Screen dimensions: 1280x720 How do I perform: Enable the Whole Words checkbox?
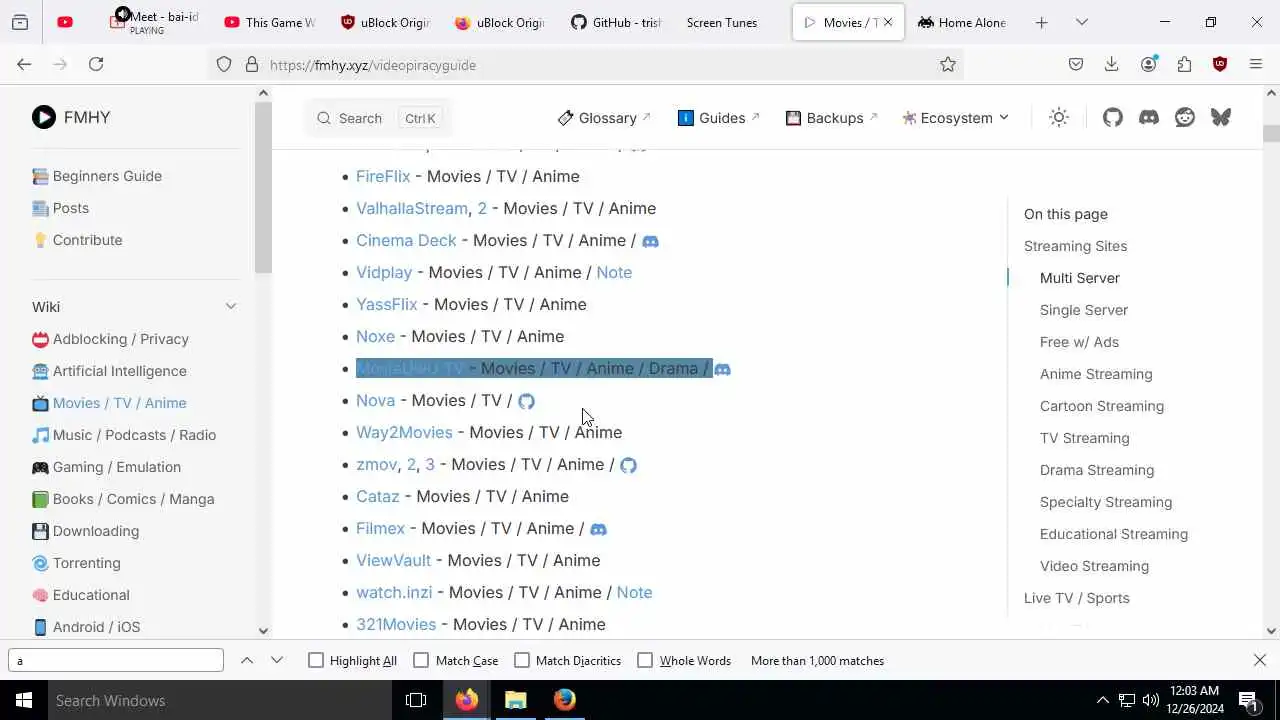coord(645,660)
